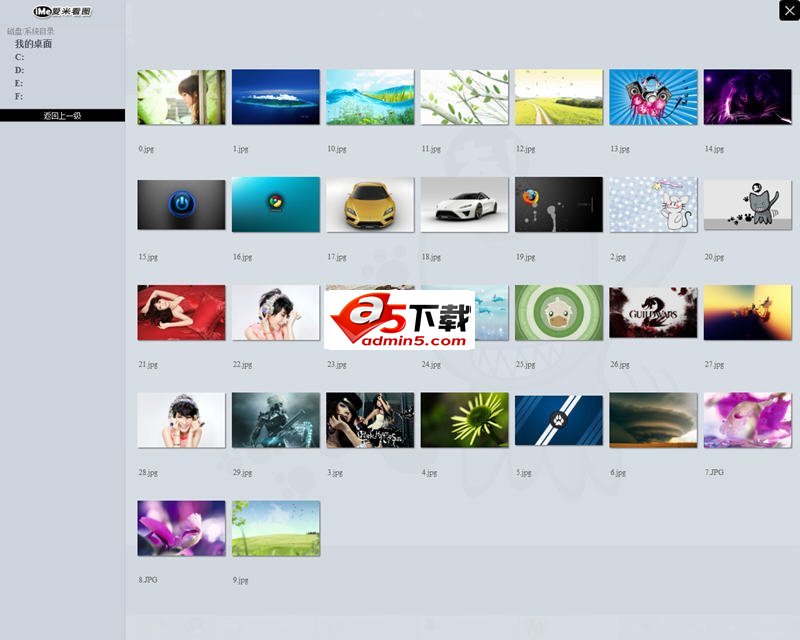Open thumbnail 4.jpg green flower macro

[464, 420]
